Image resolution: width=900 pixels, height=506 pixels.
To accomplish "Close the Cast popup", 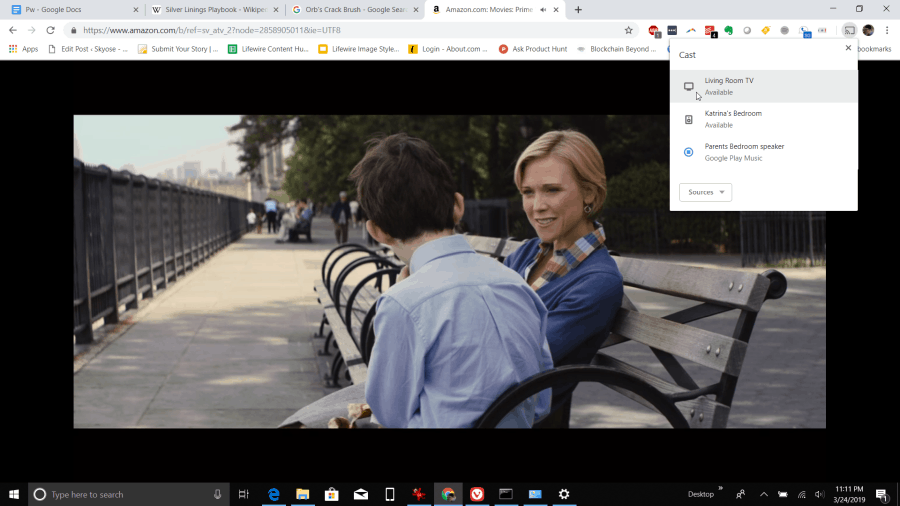I will 848,48.
